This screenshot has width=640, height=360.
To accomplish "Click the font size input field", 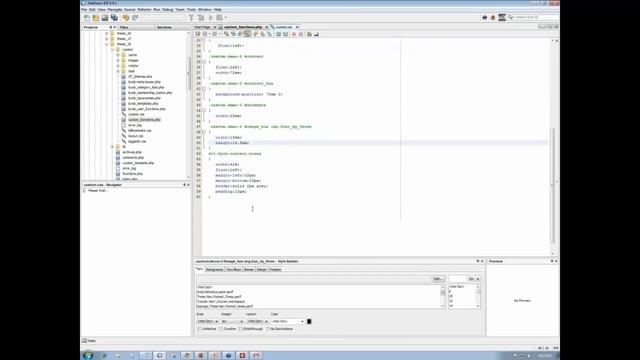I will tap(458, 279).
